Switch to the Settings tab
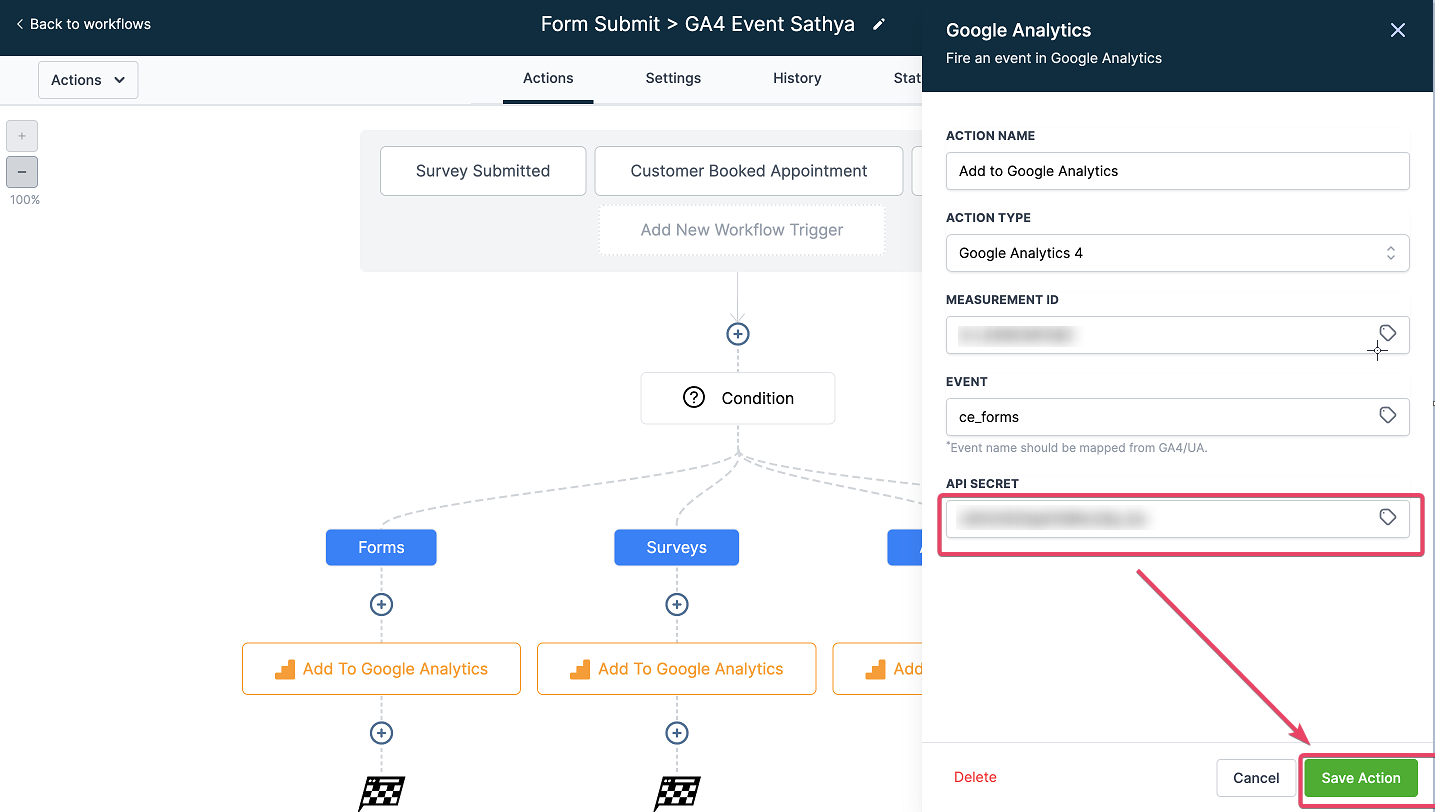 point(673,78)
